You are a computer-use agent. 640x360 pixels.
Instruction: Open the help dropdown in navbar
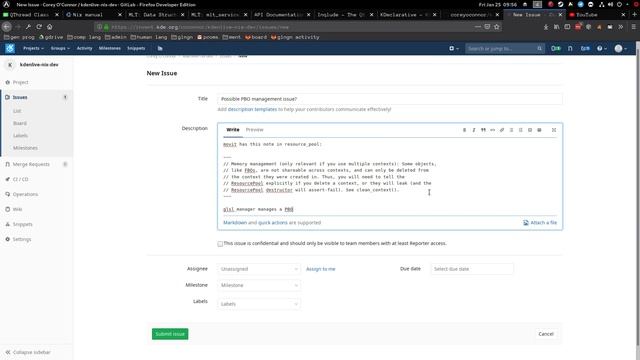602,49
